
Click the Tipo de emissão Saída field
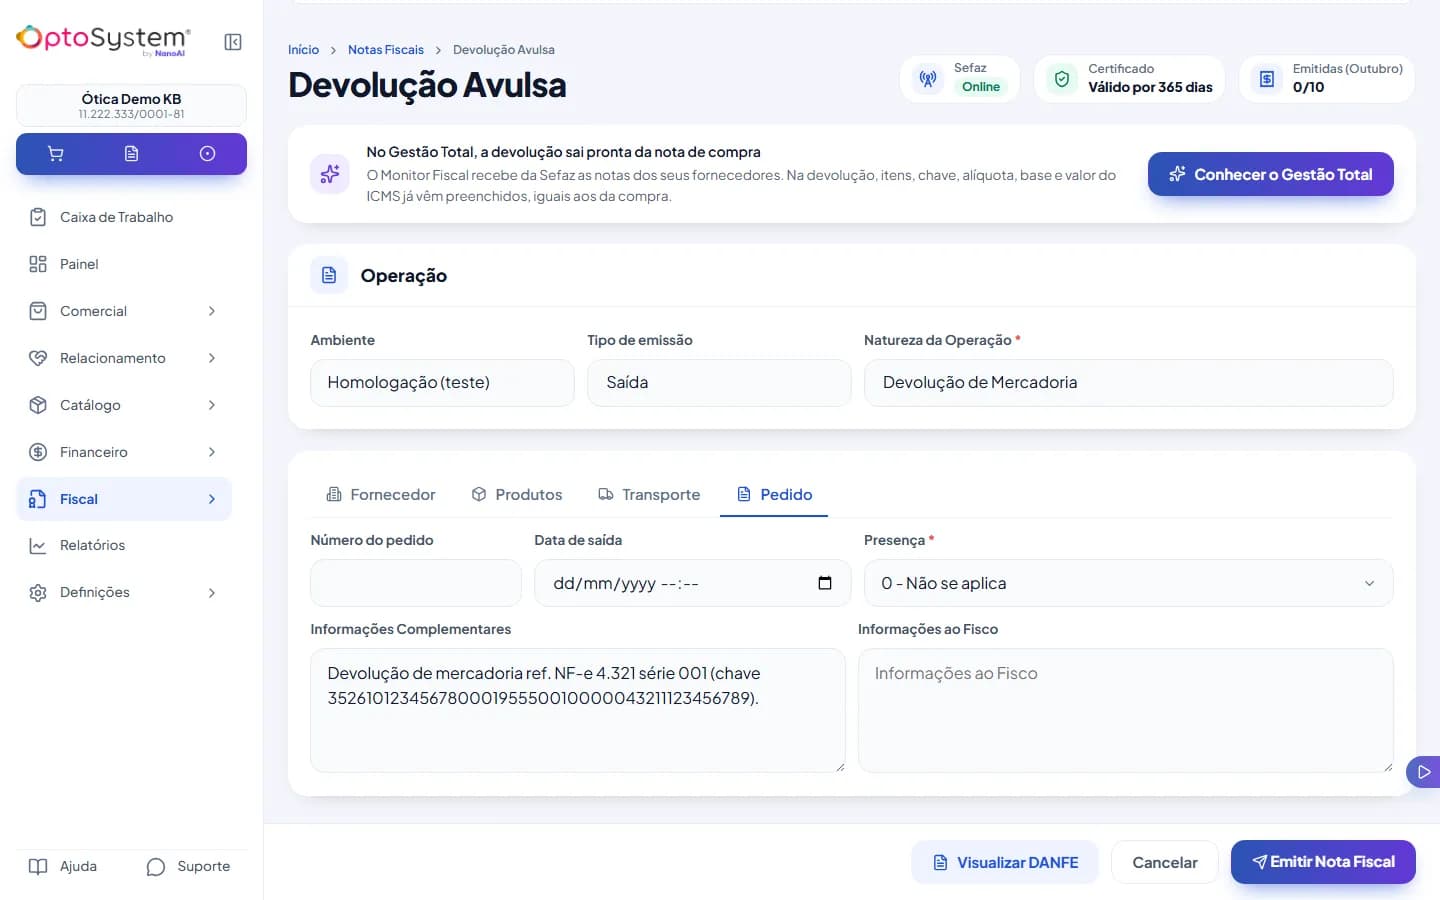[719, 383]
